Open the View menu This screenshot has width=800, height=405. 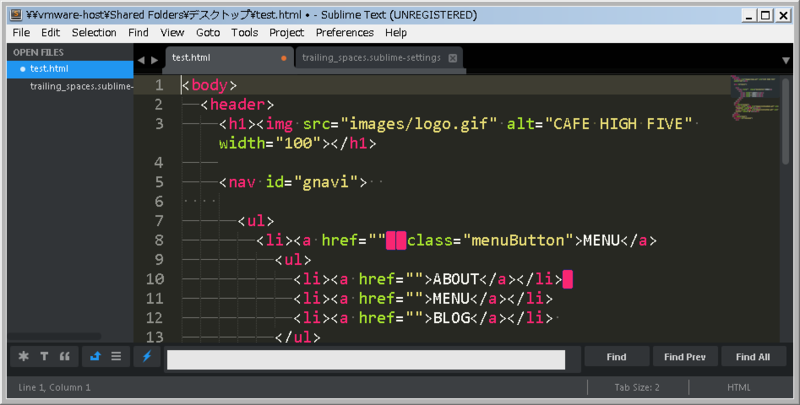click(172, 33)
